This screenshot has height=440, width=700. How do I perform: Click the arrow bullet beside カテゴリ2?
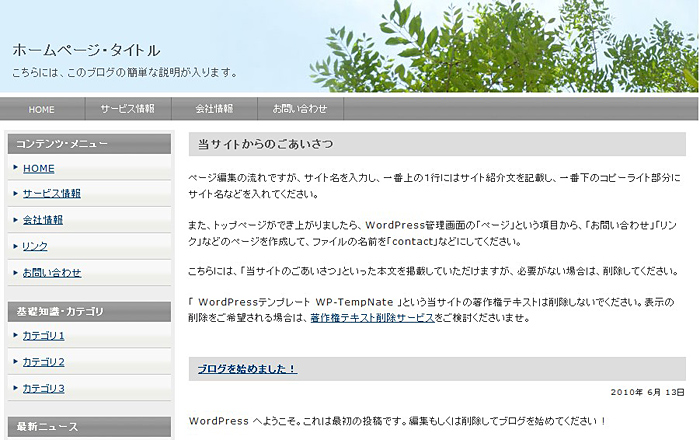coord(16,361)
